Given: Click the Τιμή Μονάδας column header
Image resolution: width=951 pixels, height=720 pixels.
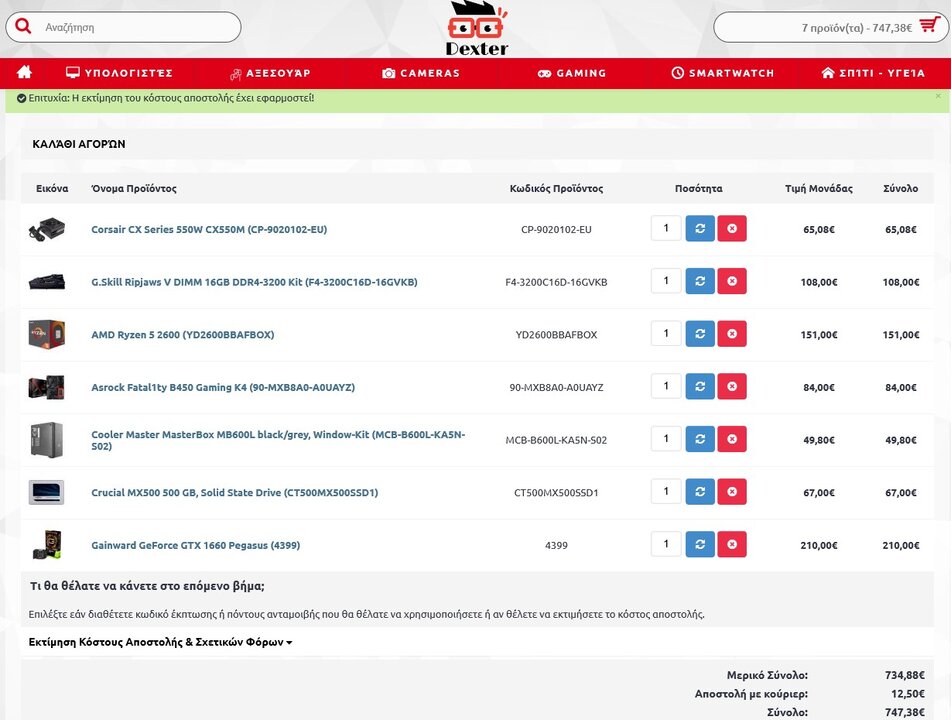Looking at the screenshot, I should pyautogui.click(x=819, y=189).
